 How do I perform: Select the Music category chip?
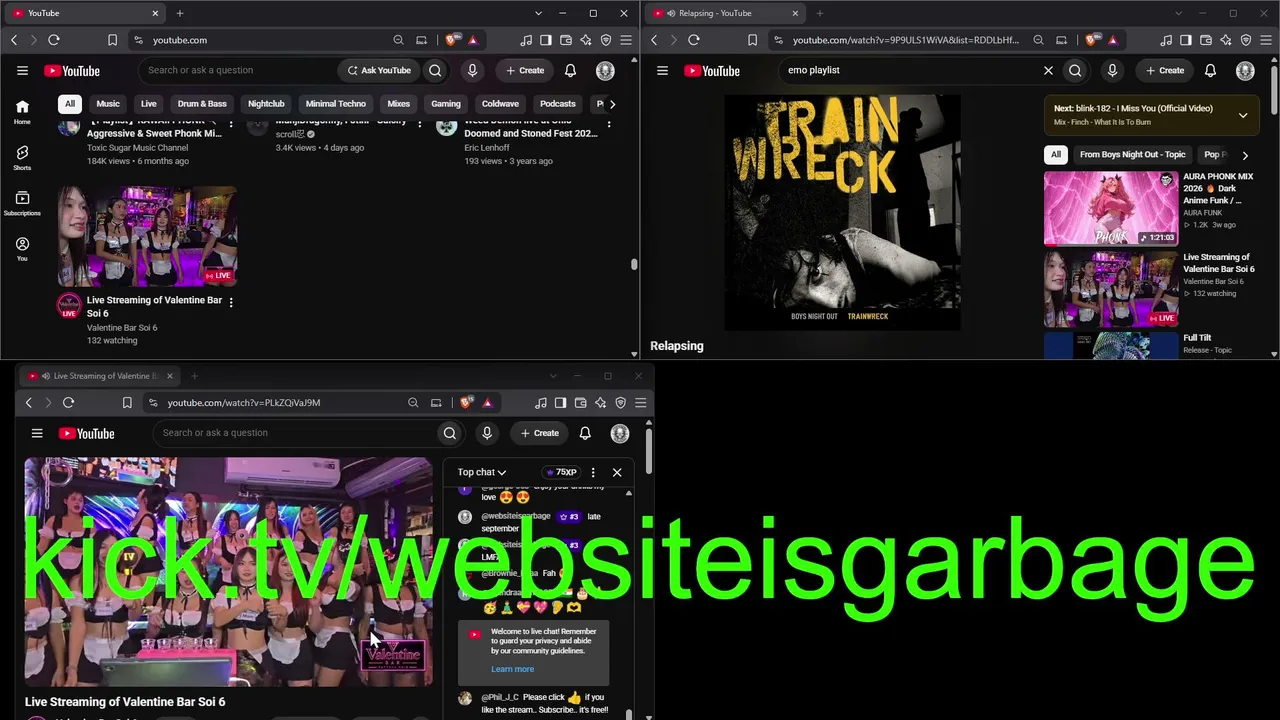coord(108,104)
